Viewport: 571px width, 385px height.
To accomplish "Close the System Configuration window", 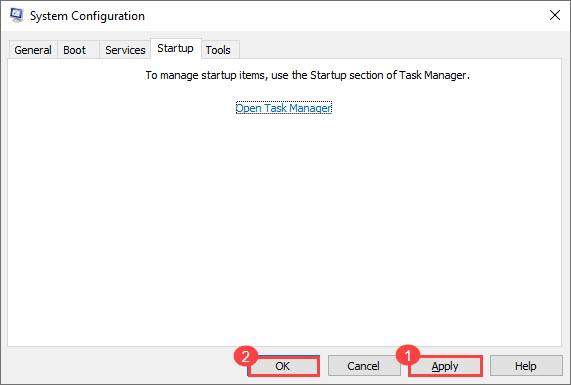I will click(555, 15).
